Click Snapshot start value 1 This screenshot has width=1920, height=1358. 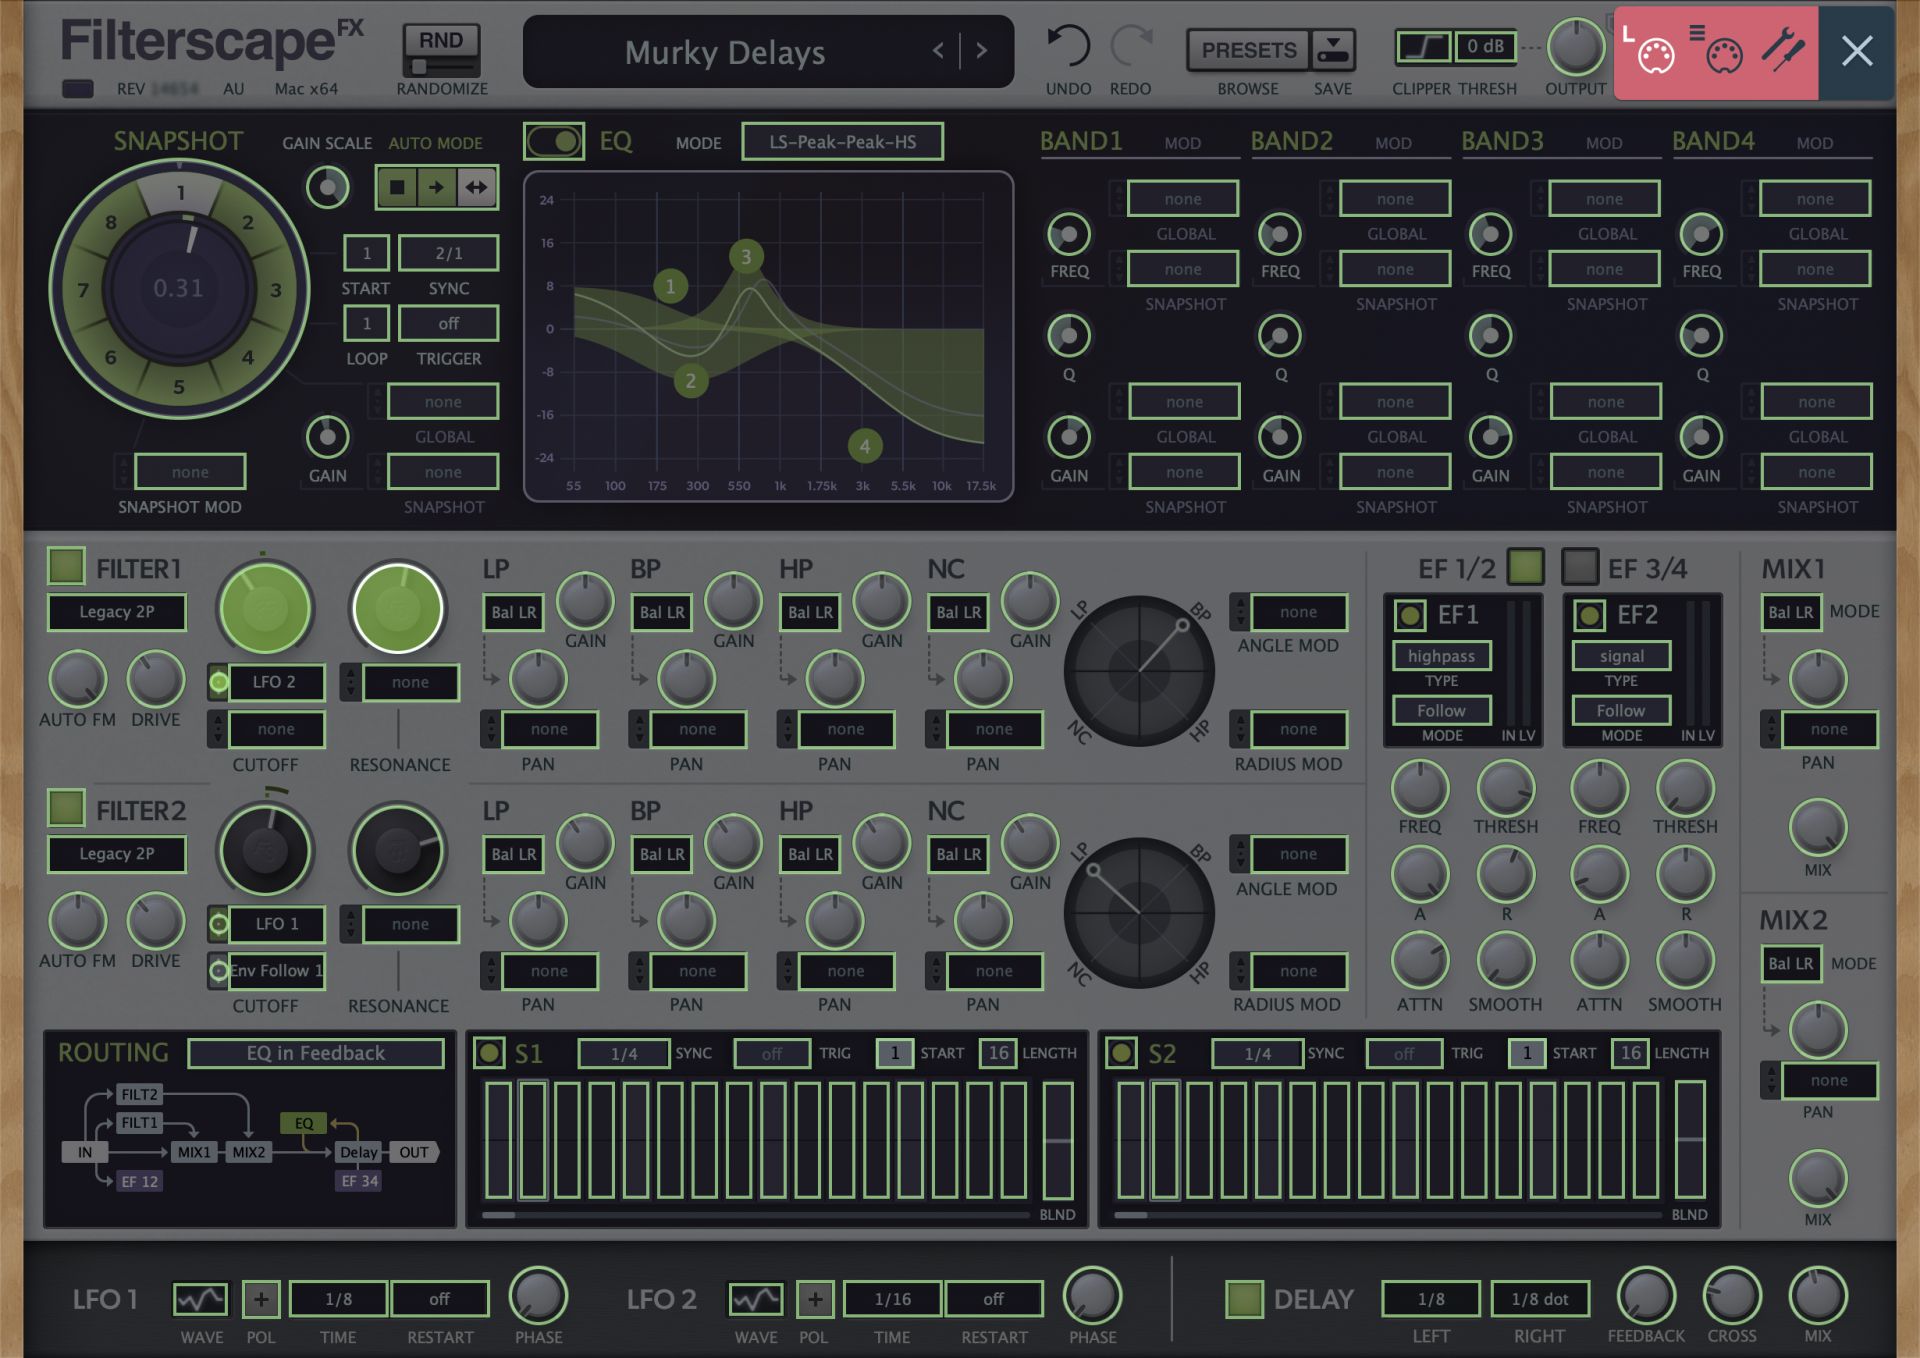[366, 253]
